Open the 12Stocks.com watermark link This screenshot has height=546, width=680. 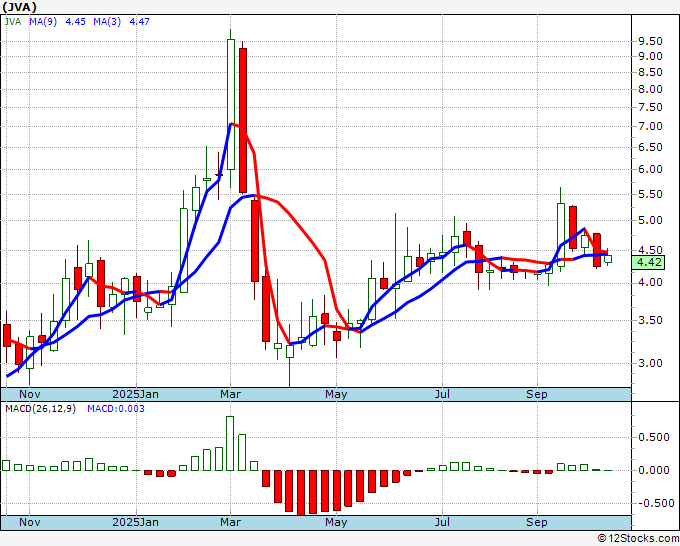point(636,539)
